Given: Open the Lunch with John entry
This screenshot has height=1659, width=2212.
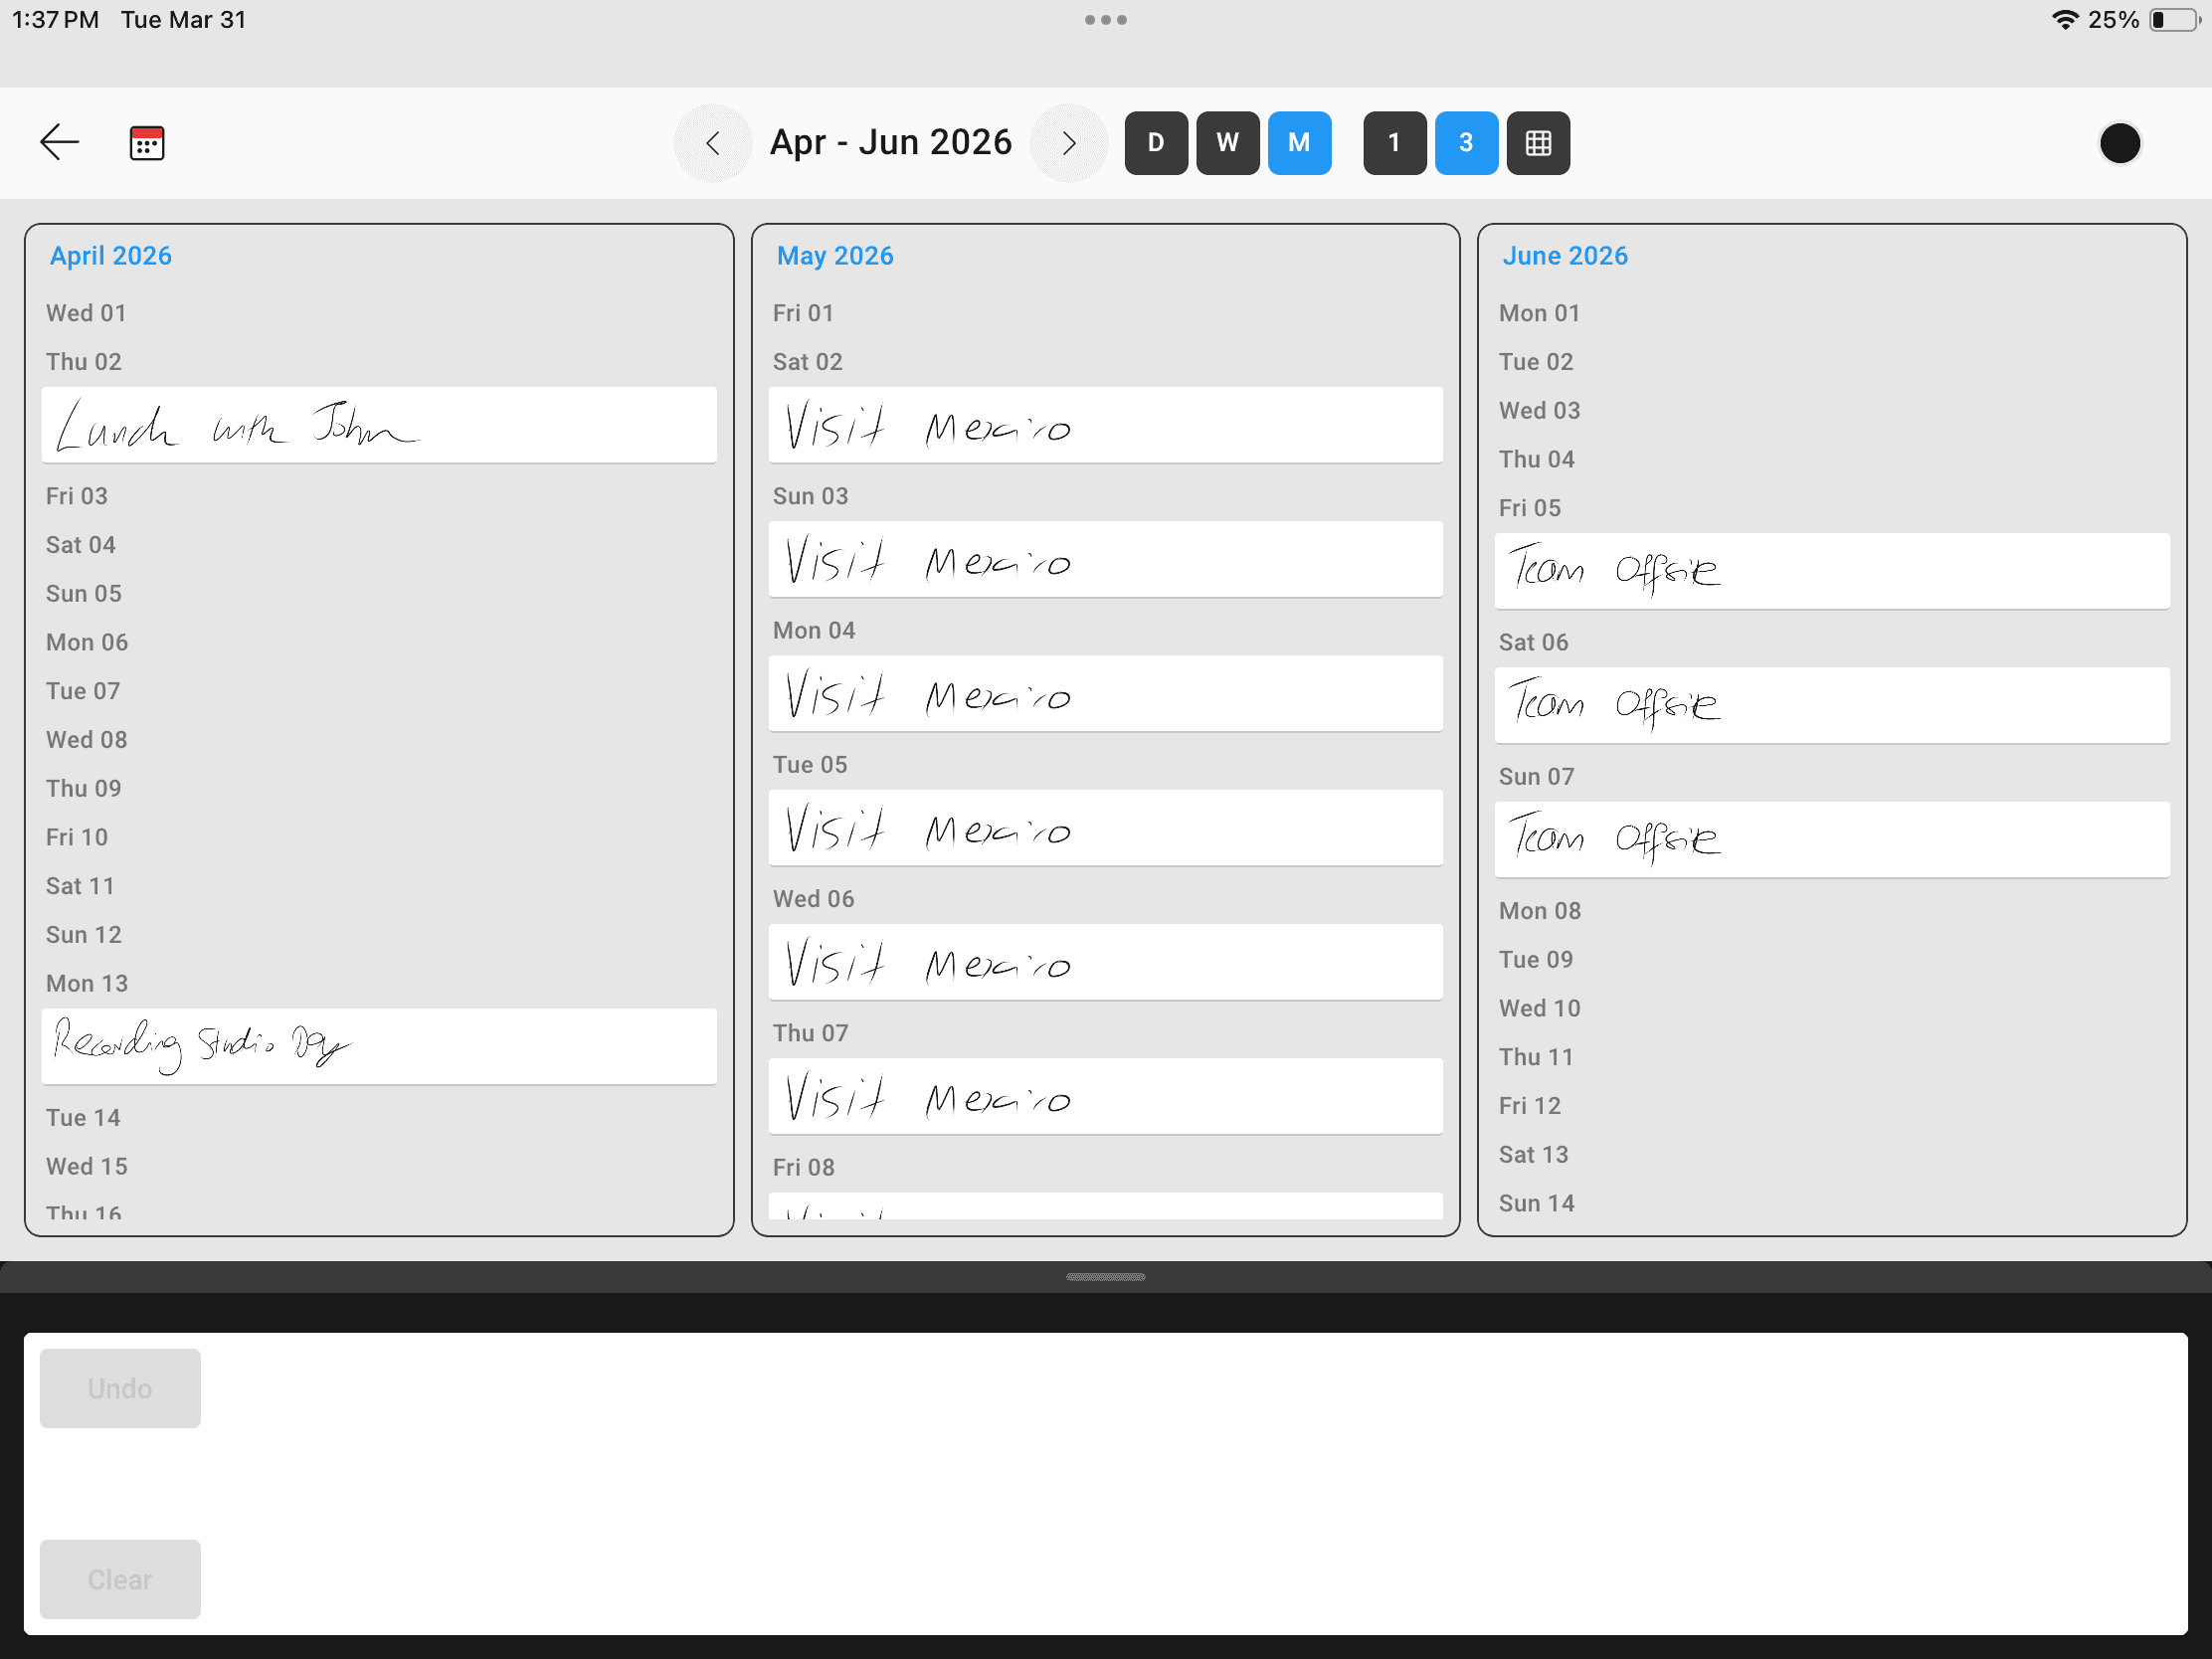Looking at the screenshot, I should pos(379,425).
